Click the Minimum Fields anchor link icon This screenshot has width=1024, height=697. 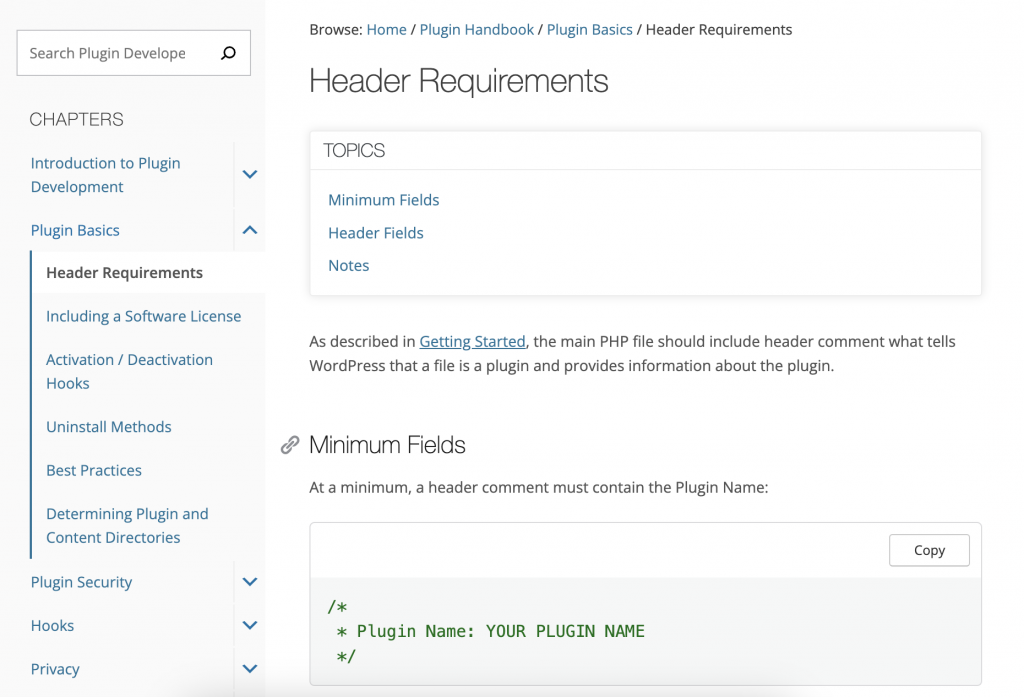tap(290, 445)
